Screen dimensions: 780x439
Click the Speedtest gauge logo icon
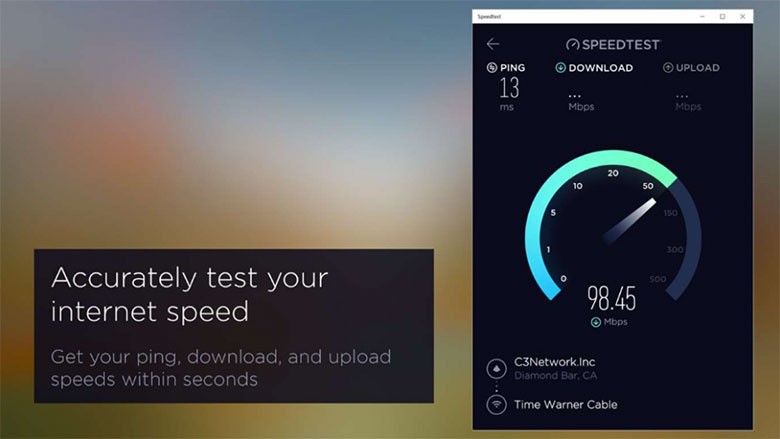coord(573,45)
